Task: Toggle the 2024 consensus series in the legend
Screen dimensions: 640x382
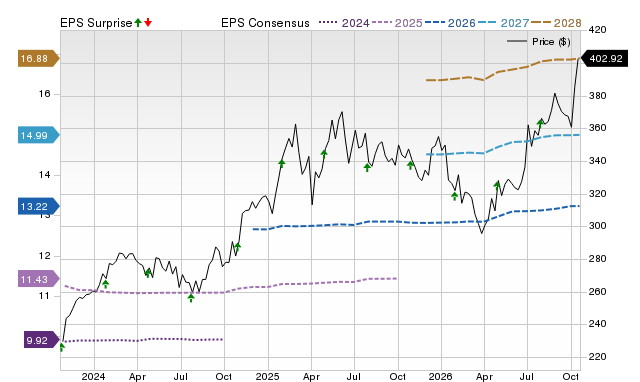Action: pos(344,23)
